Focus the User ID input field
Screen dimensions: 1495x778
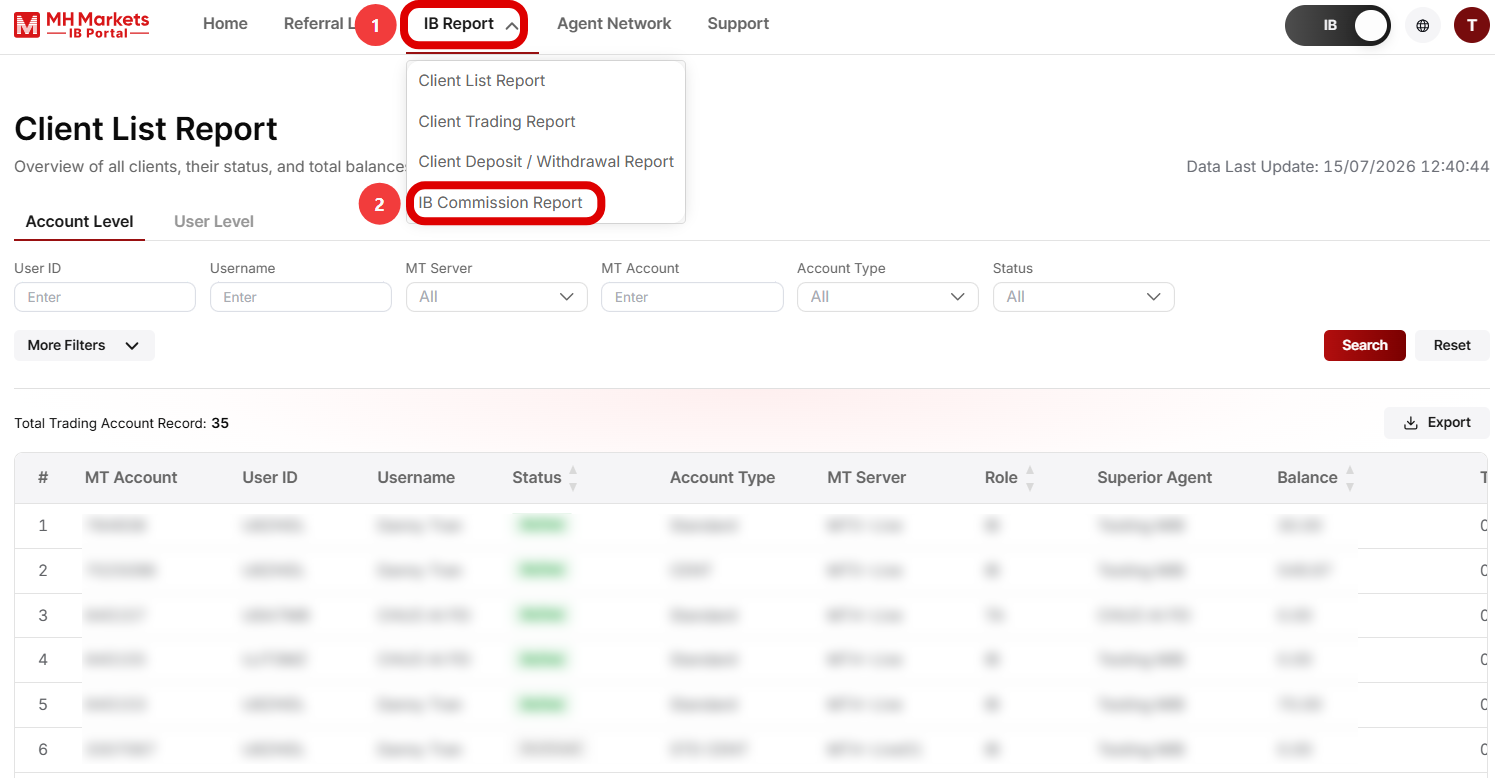pyautogui.click(x=105, y=297)
